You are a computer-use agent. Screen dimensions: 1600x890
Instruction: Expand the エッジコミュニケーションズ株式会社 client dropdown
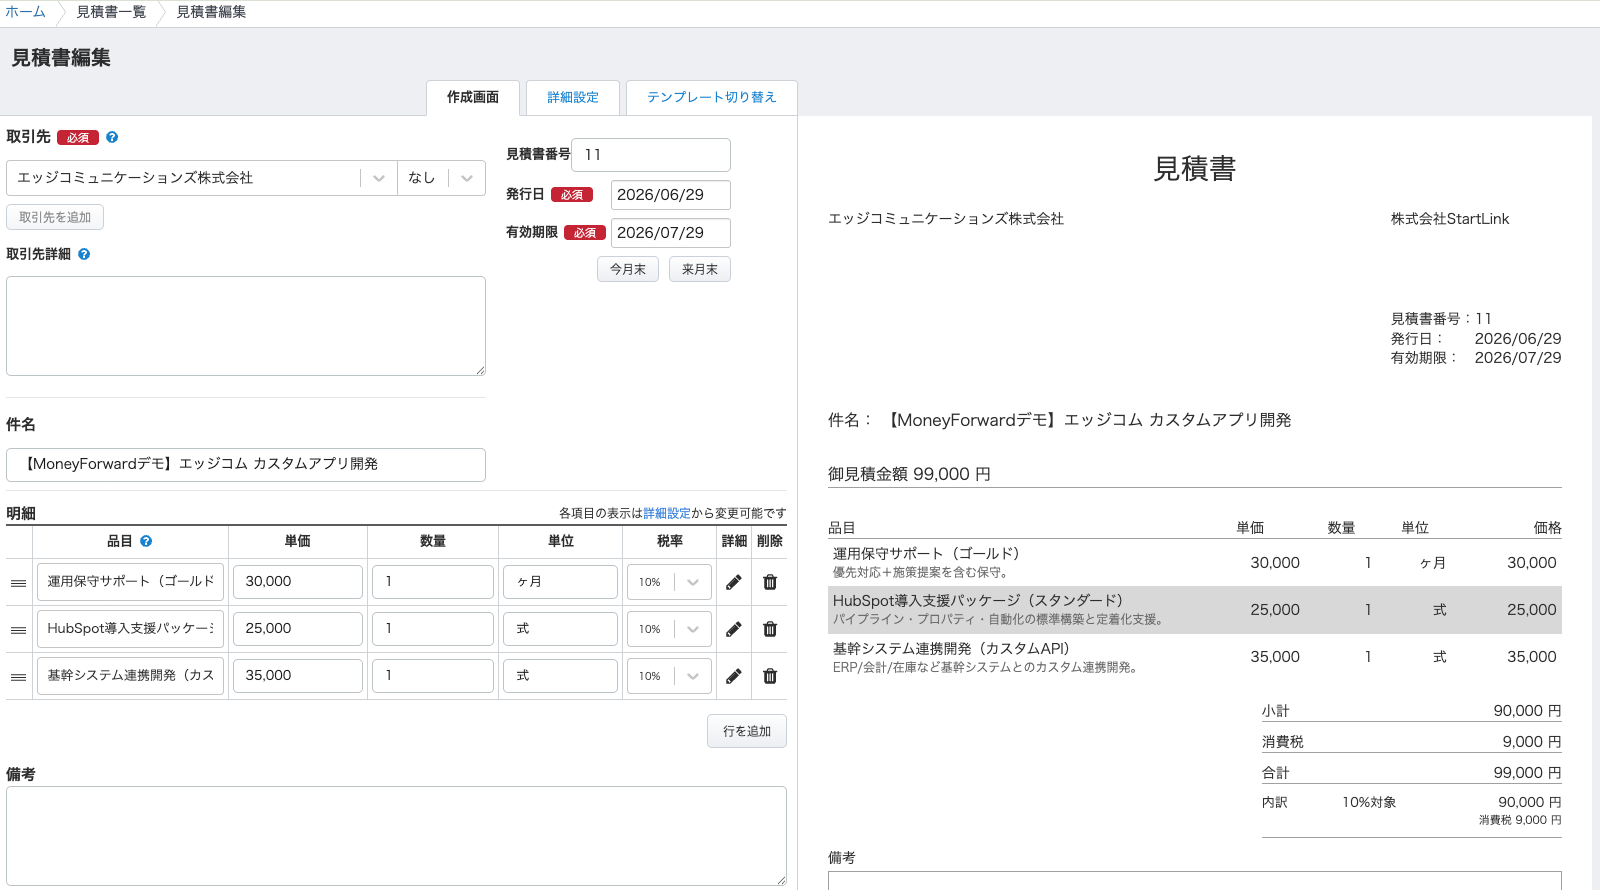(379, 178)
